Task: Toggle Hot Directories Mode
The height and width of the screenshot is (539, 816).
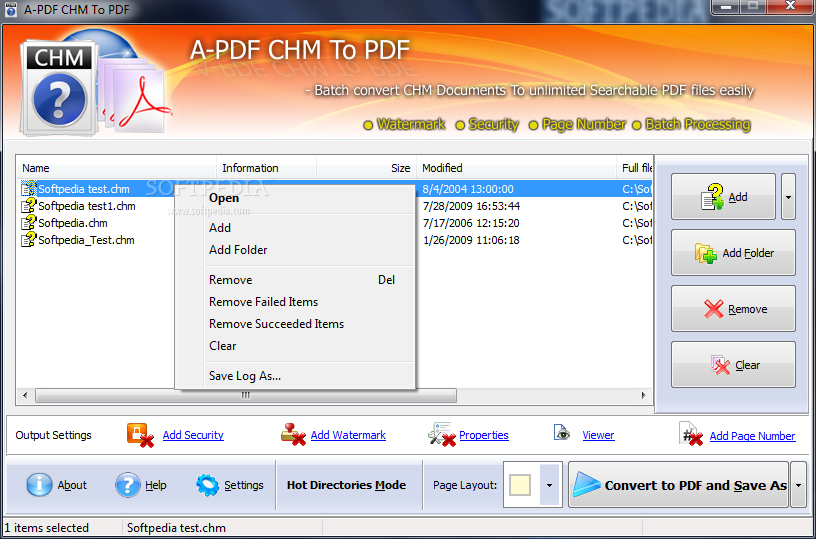Action: (x=347, y=485)
